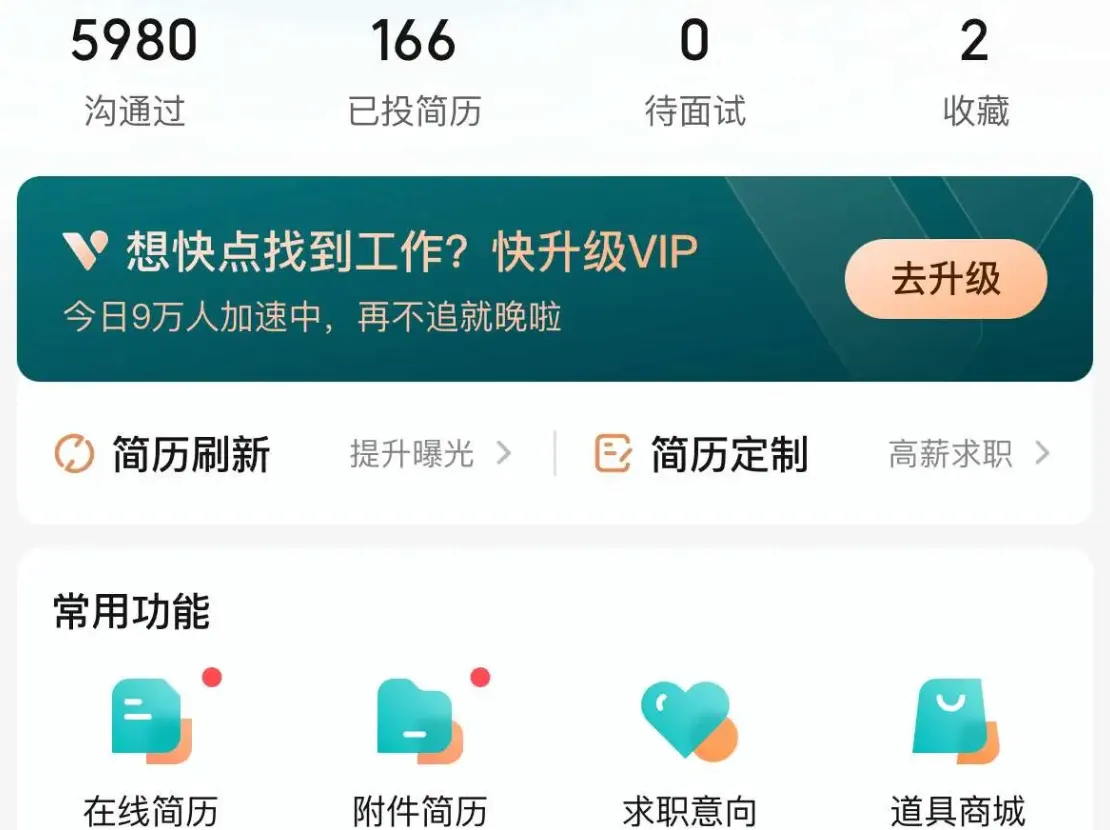Viewport: 1110px width, 830px height.
Task: Open the 高薪求职 link
Action: [x=950, y=453]
